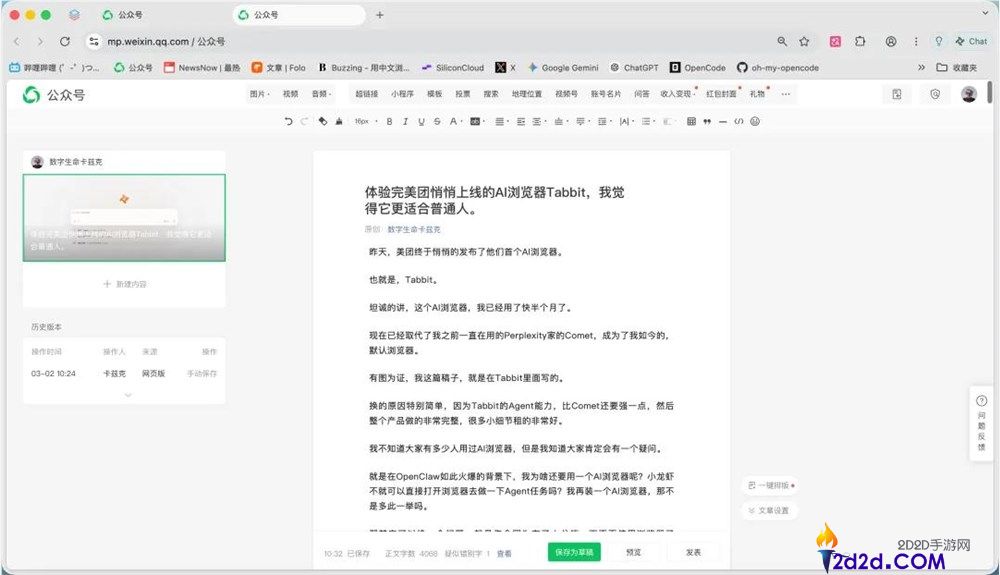Insert a 超链接 hyperlink

pos(366,94)
